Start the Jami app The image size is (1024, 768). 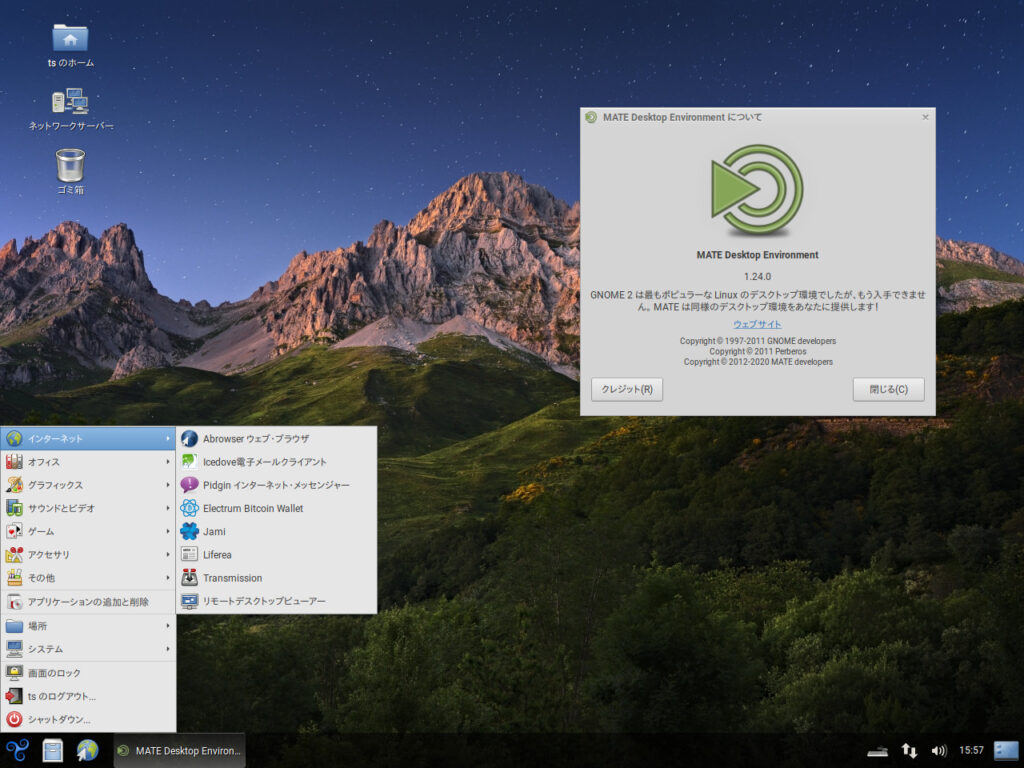[x=214, y=532]
